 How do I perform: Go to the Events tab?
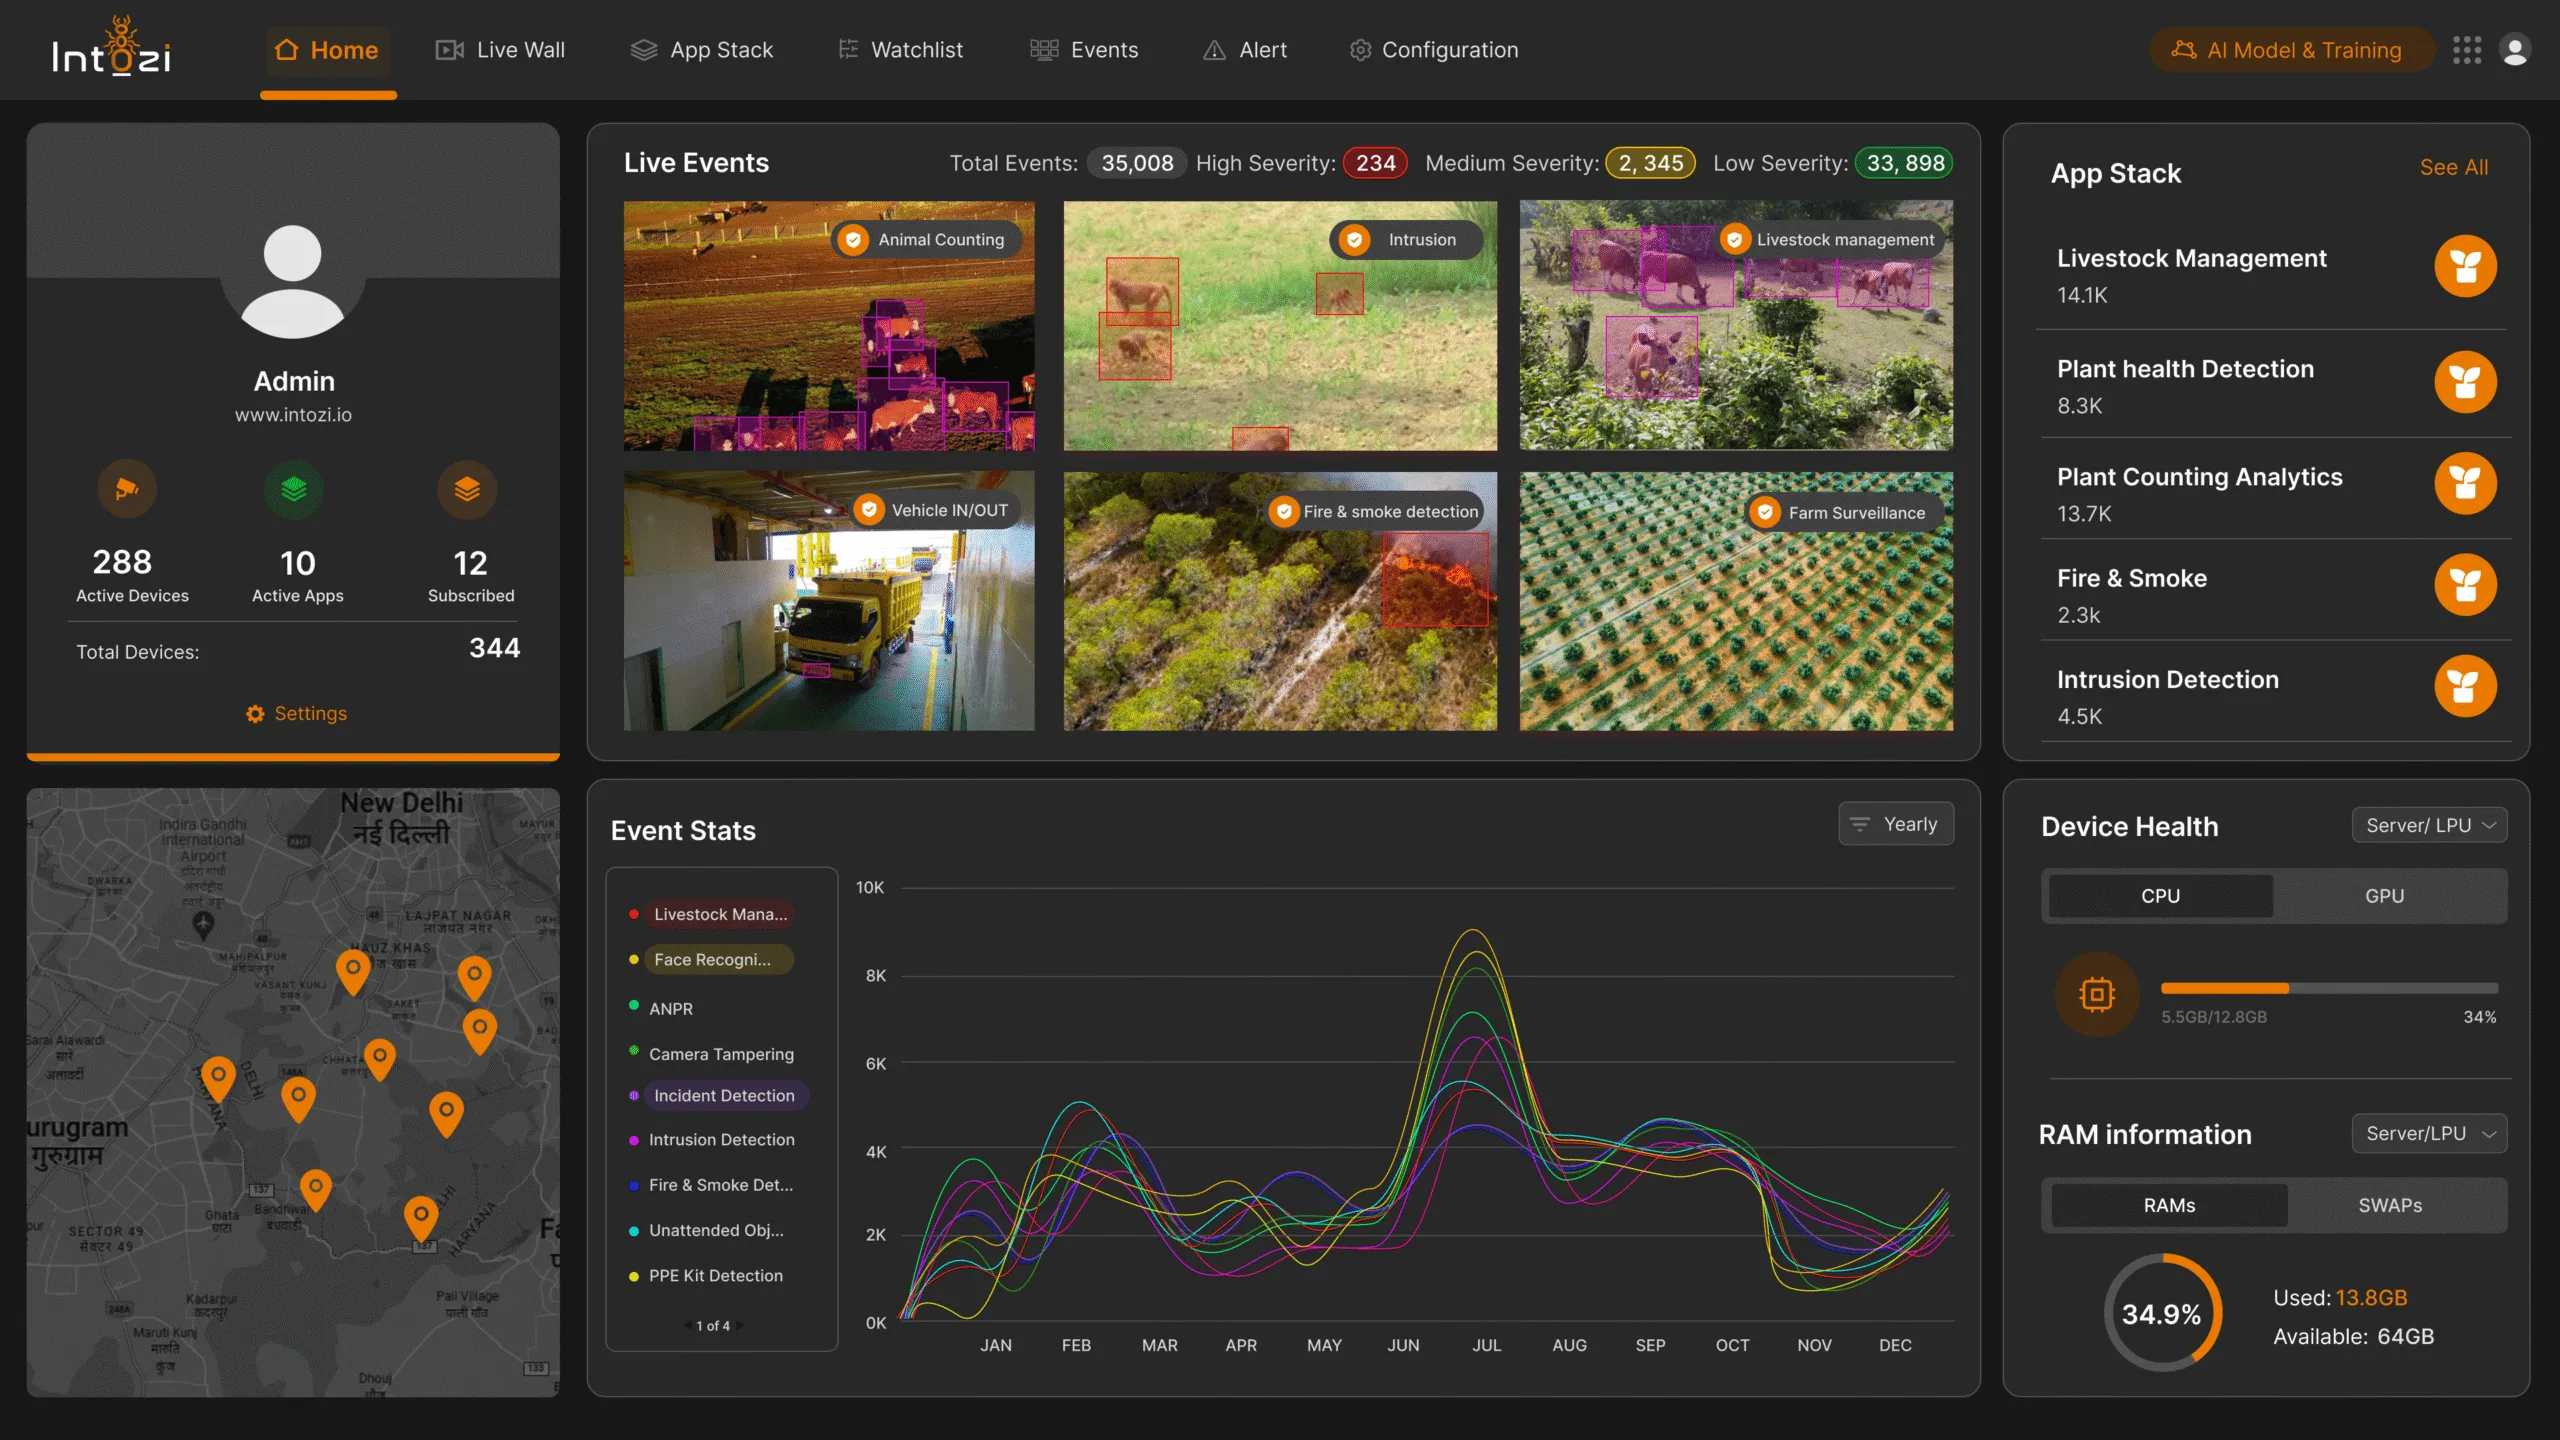[1084, 50]
